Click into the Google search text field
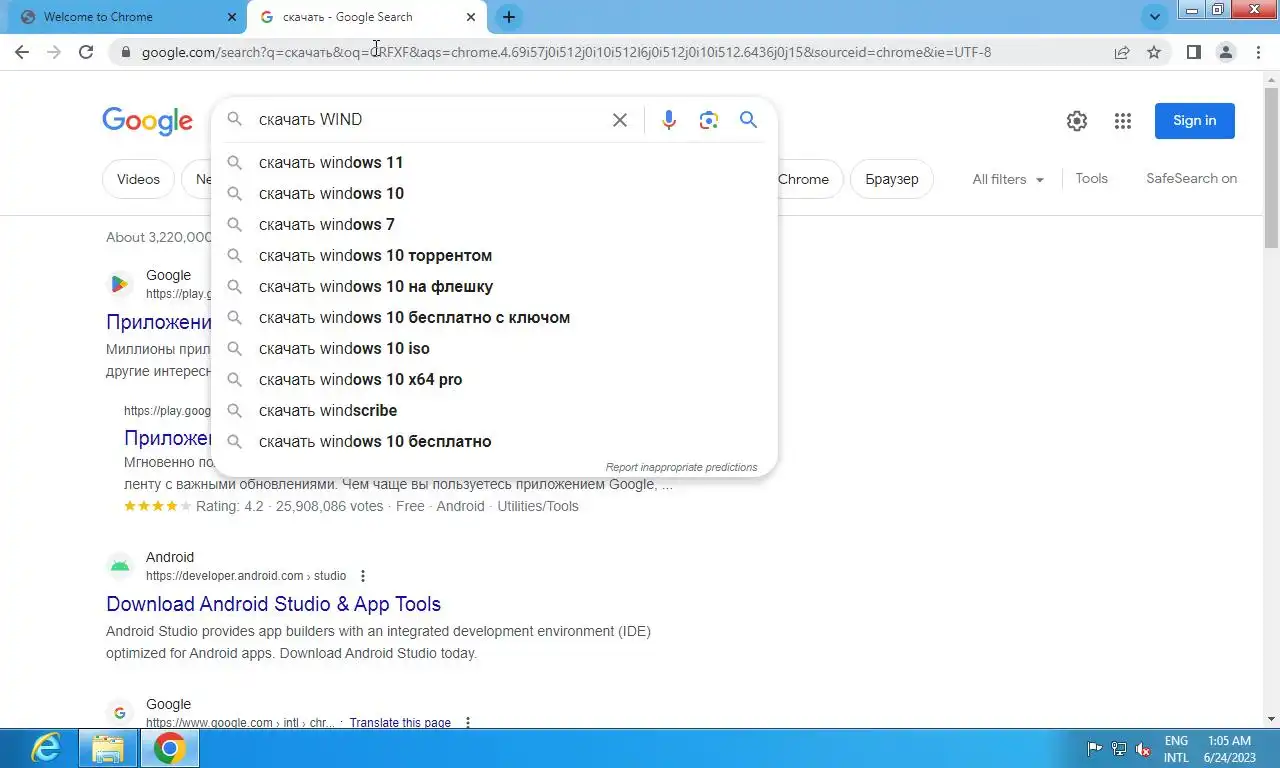1280x768 pixels. pos(430,120)
